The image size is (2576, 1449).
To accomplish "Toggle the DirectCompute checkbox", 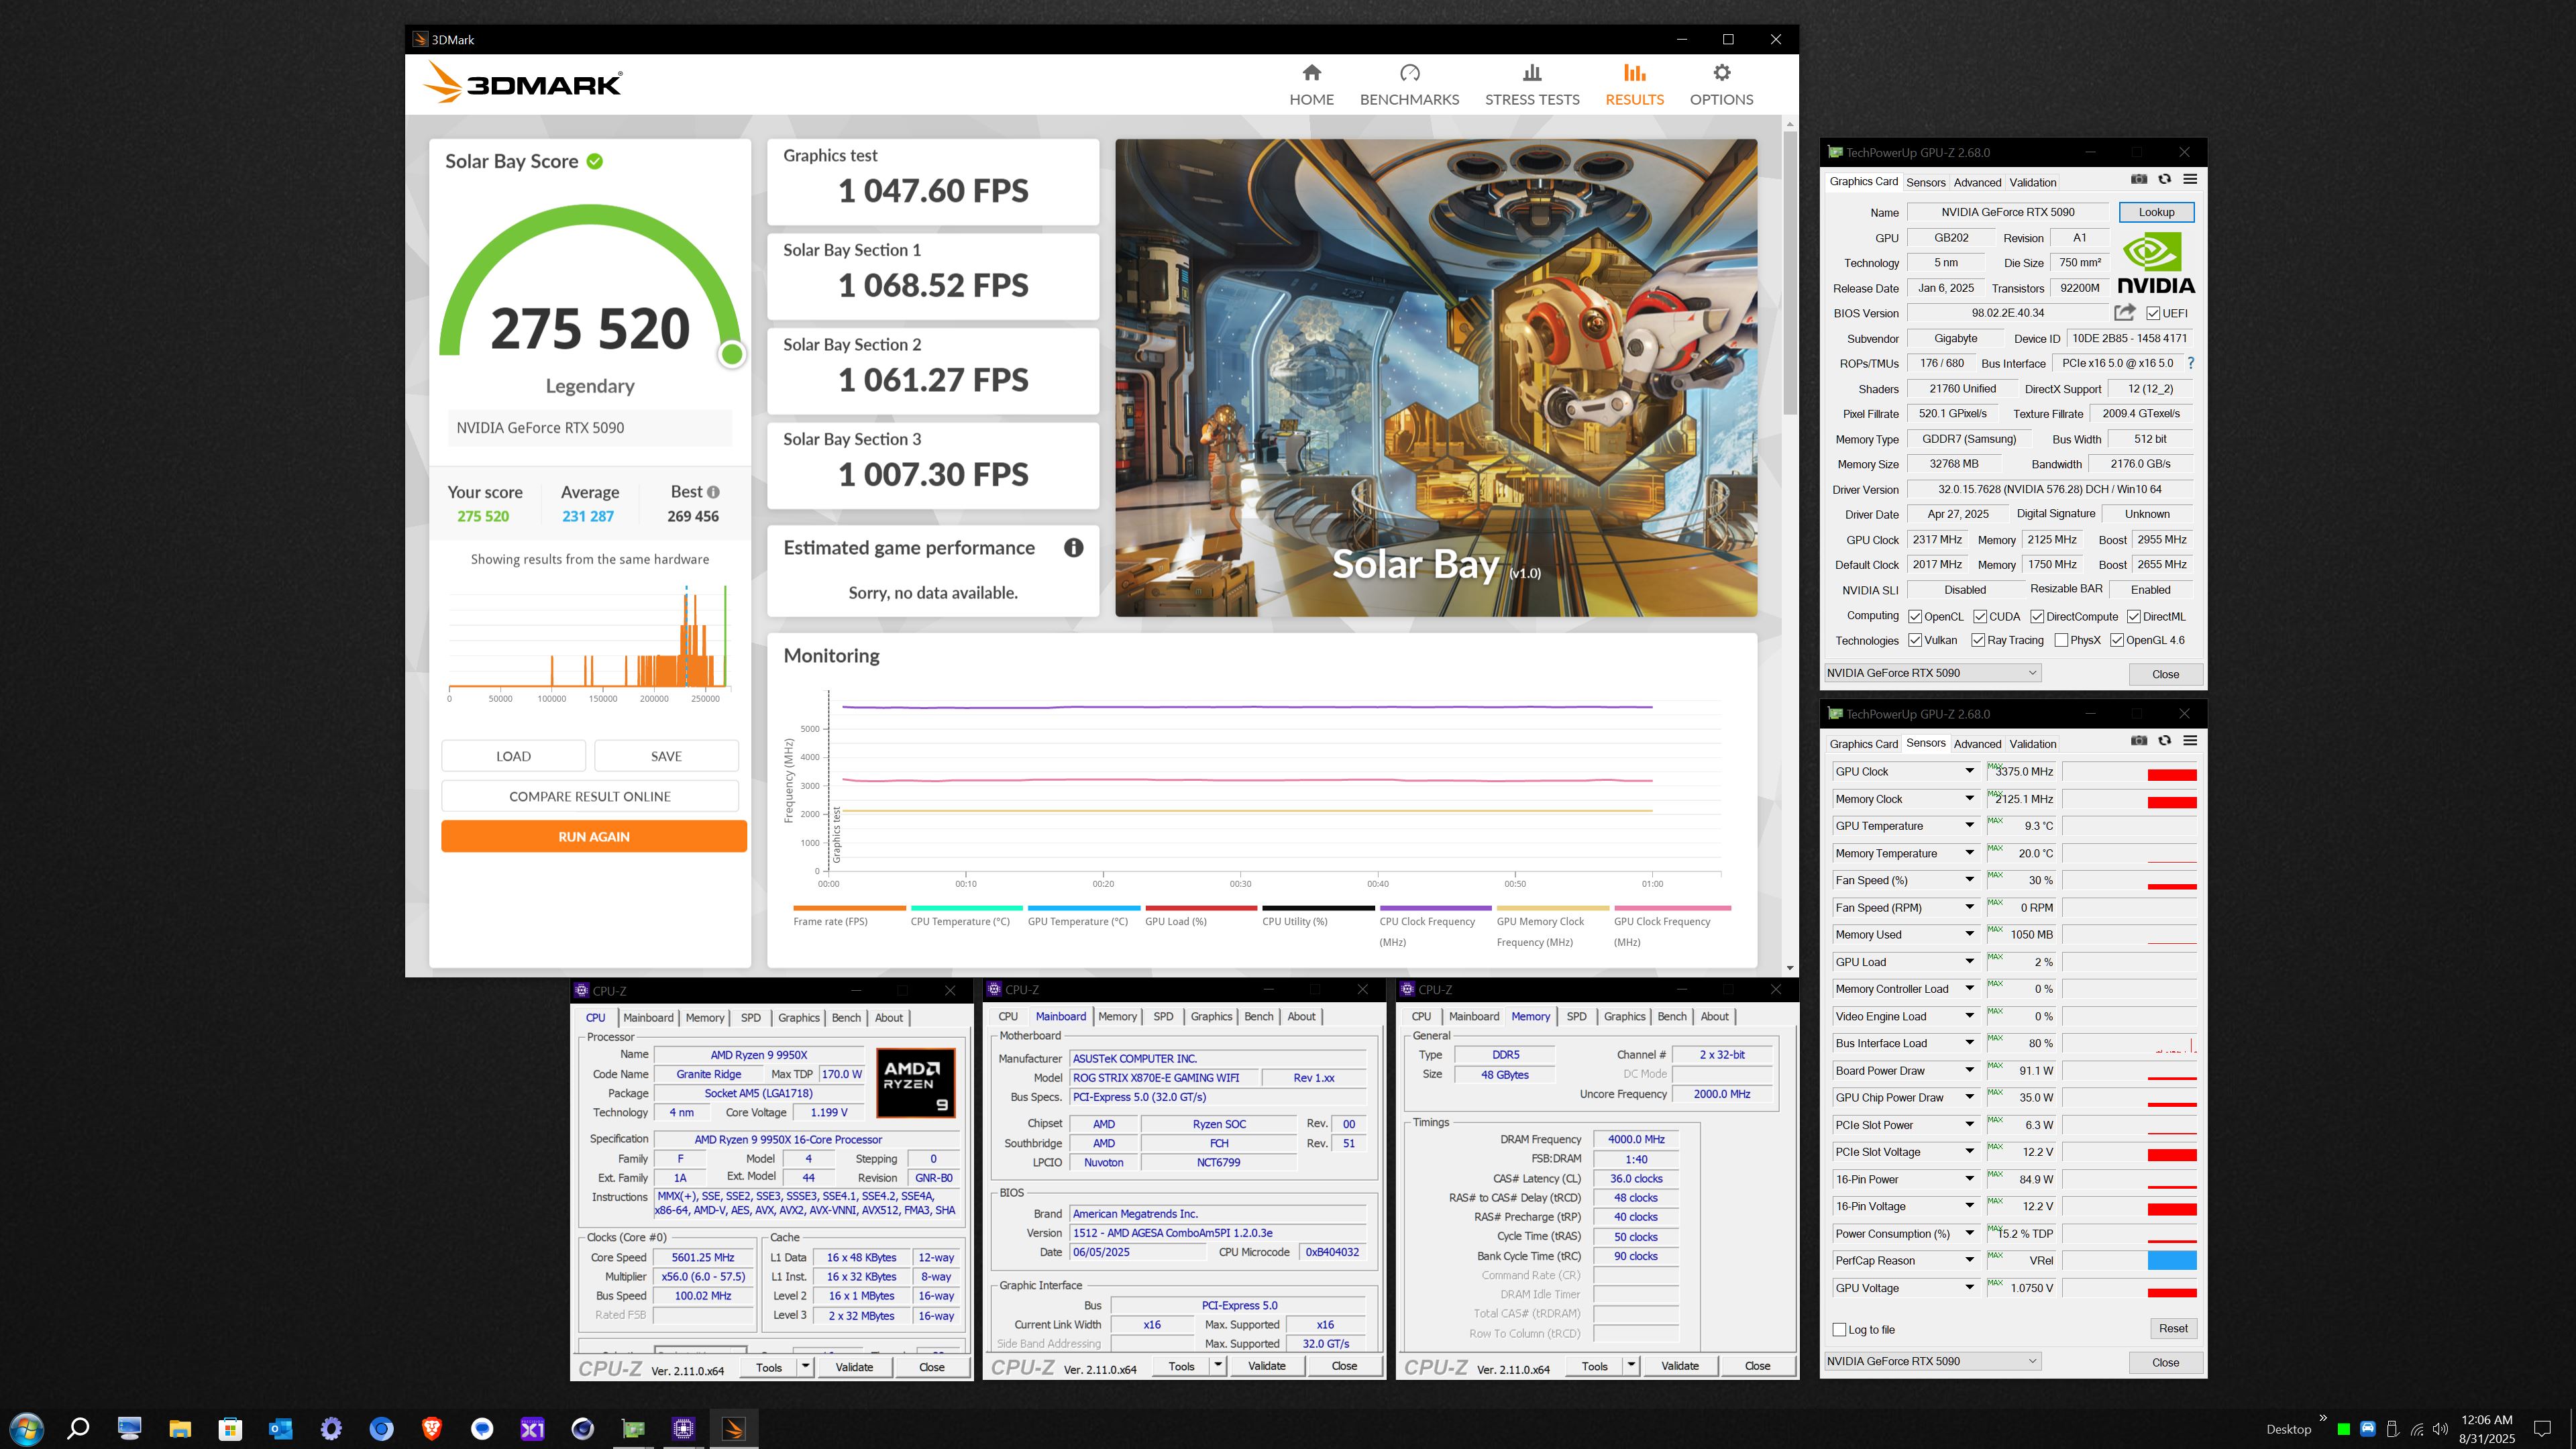I will 2037,616.
